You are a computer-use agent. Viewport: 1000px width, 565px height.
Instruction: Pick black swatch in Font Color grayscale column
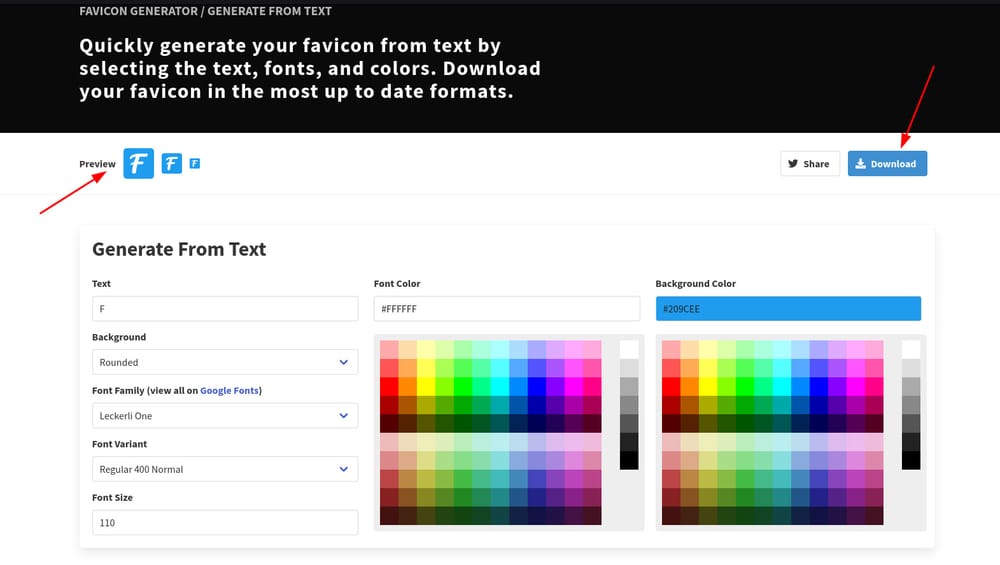(x=629, y=460)
